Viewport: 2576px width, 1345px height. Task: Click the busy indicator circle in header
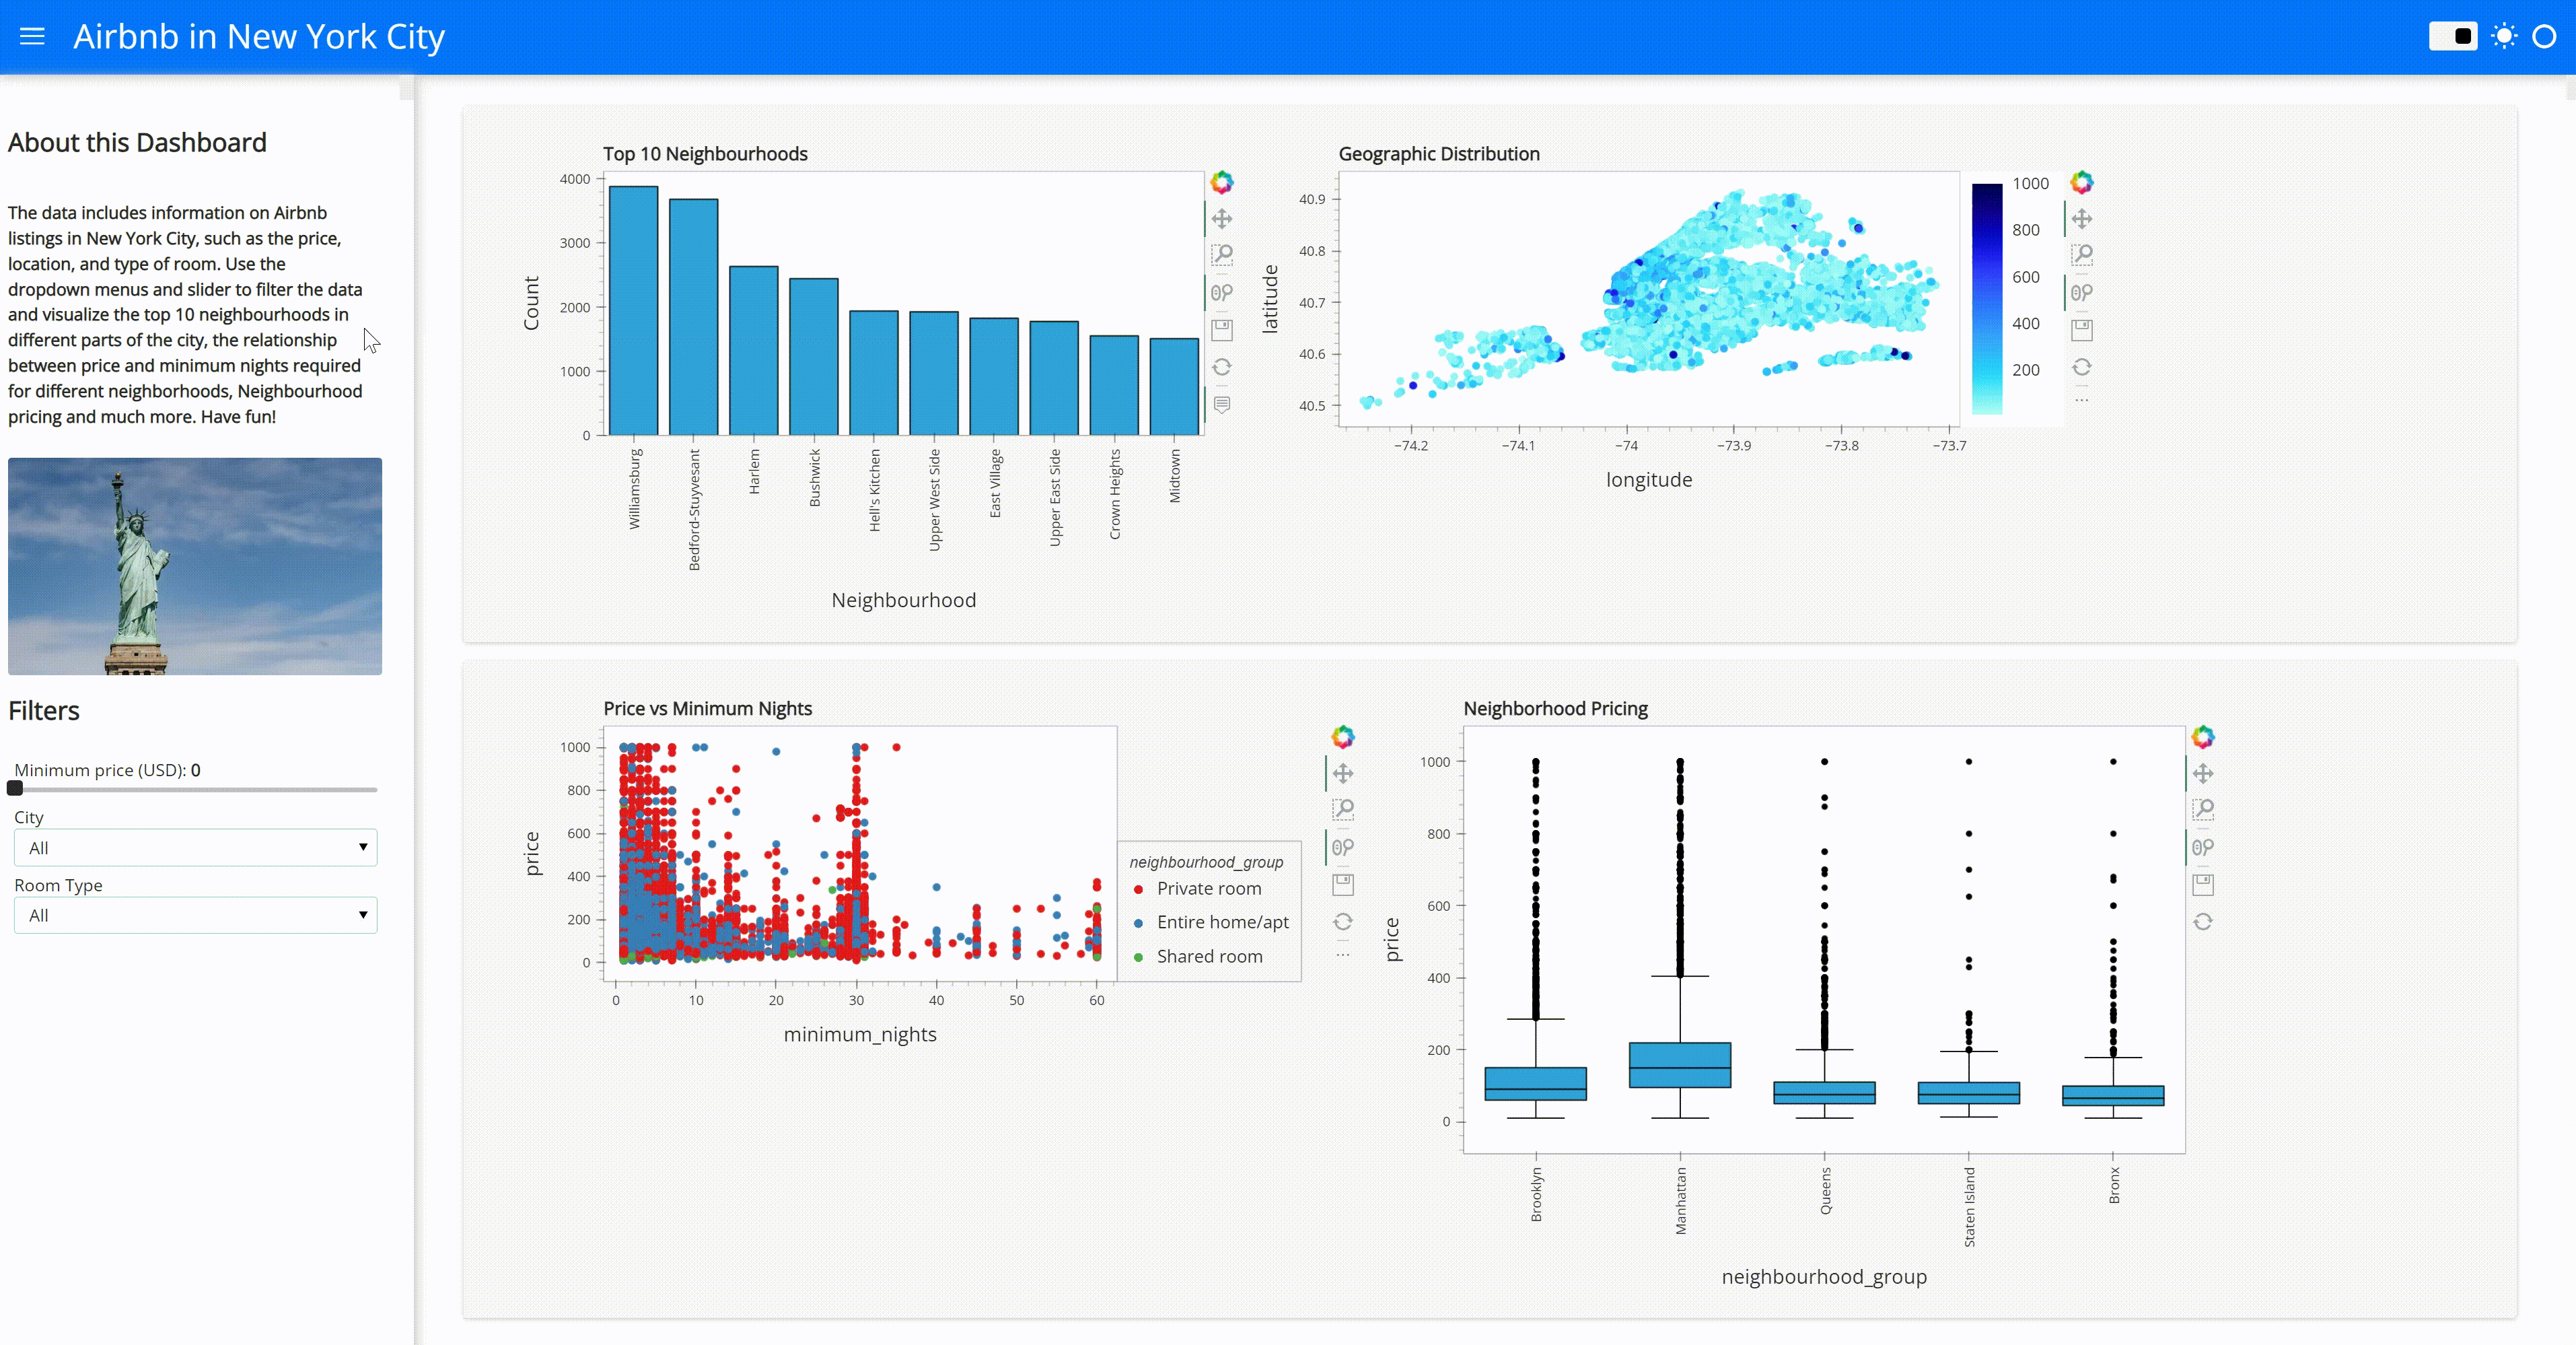[x=2544, y=37]
